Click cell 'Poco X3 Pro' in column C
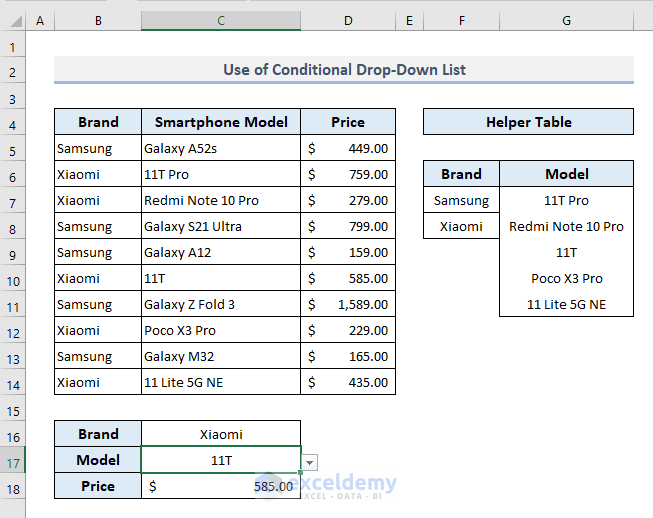Viewport: 653px width, 518px height. 221,330
